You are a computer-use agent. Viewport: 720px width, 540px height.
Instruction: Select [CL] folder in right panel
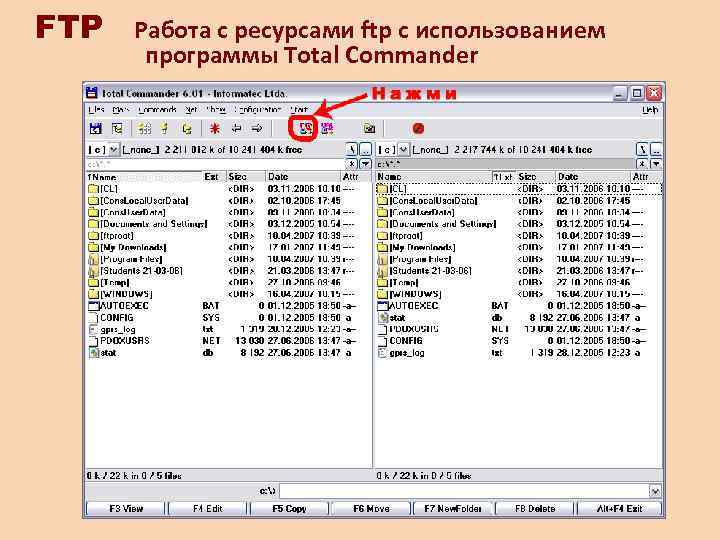(x=519, y=189)
